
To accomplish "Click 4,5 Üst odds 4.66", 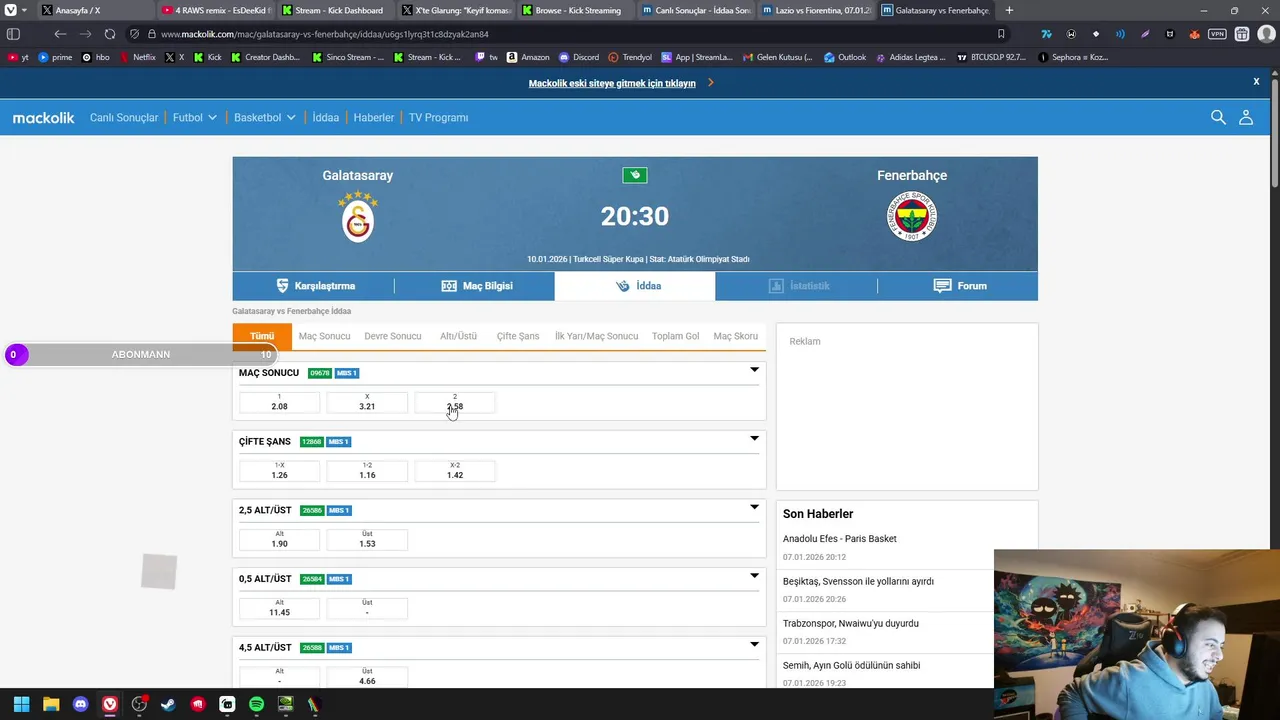I will coord(367,677).
